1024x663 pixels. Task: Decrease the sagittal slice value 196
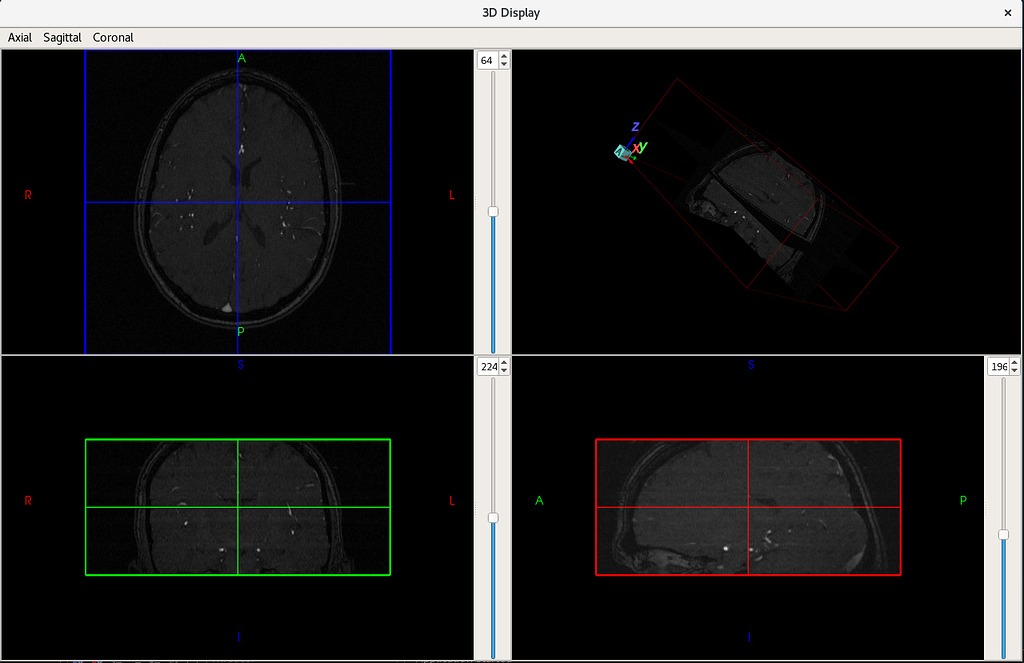pyautogui.click(x=1015, y=371)
